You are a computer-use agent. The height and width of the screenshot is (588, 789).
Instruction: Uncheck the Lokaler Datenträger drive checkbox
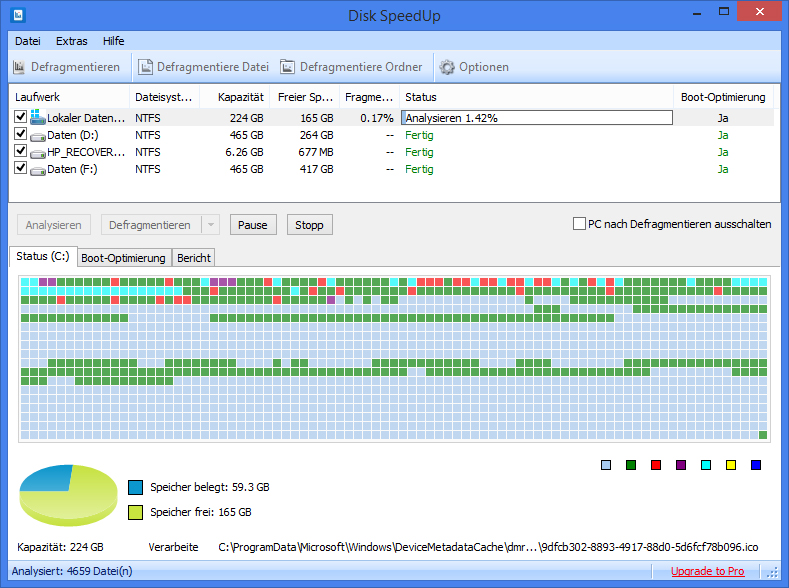point(20,117)
